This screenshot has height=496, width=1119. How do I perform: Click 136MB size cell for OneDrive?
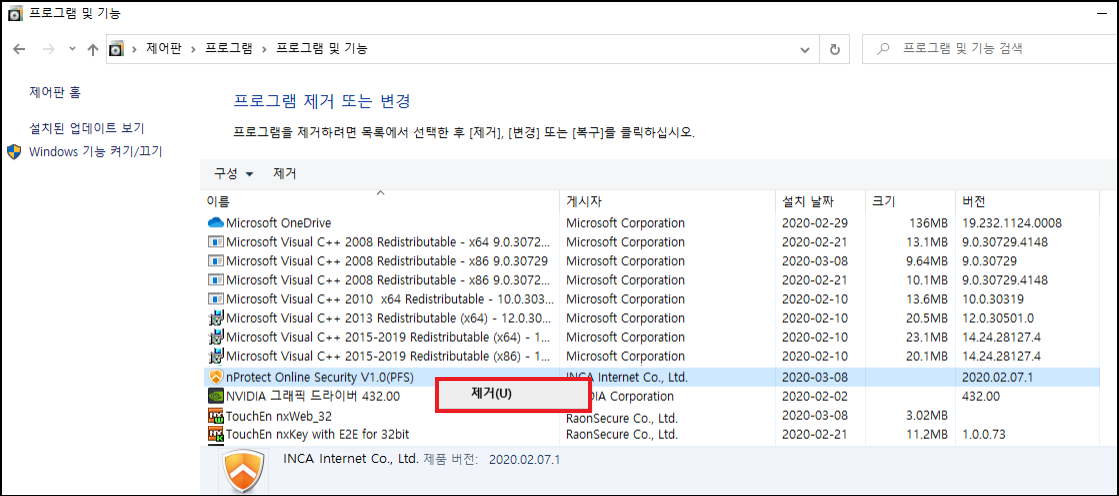point(928,223)
